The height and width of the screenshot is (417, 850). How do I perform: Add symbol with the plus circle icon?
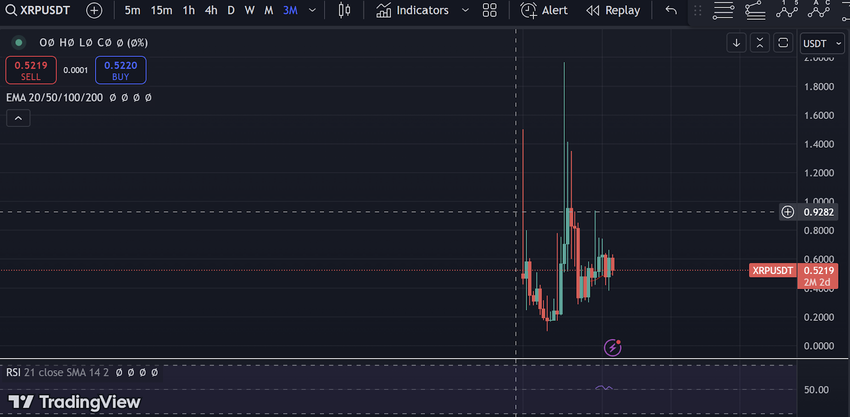click(94, 10)
